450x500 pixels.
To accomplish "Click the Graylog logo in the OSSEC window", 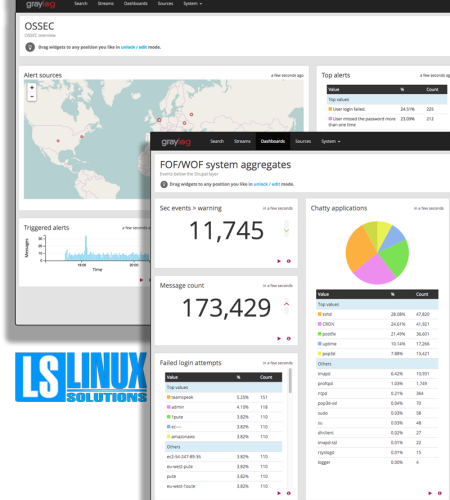I will click(x=41, y=4).
